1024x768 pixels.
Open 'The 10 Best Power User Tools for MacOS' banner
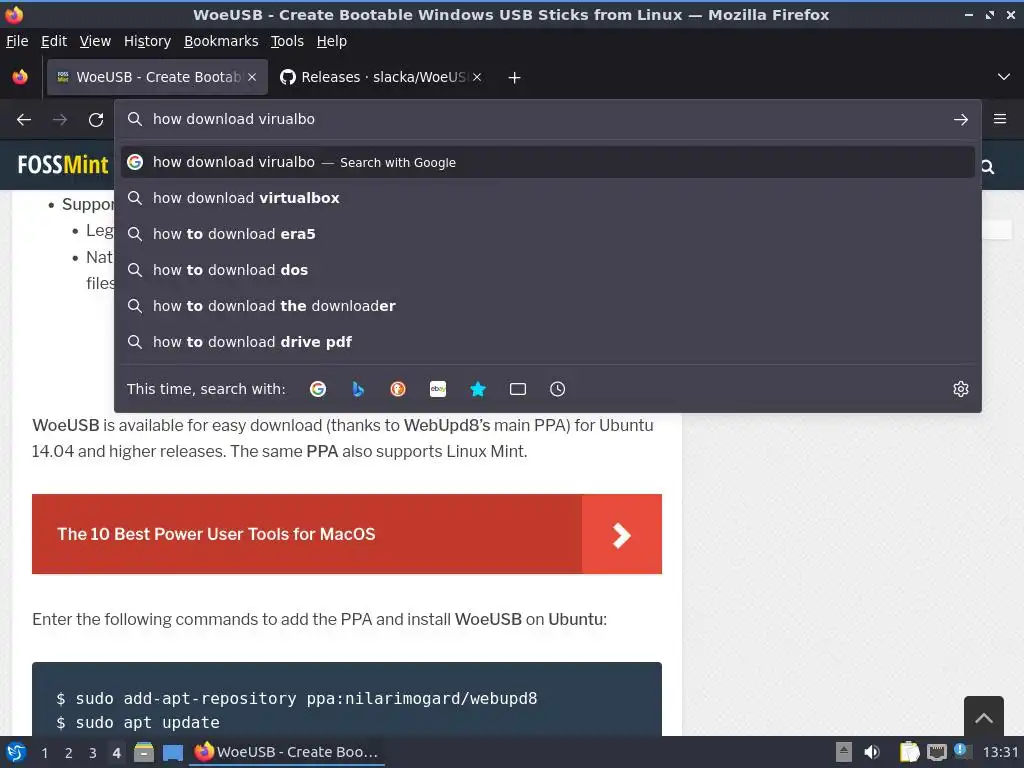coord(347,534)
